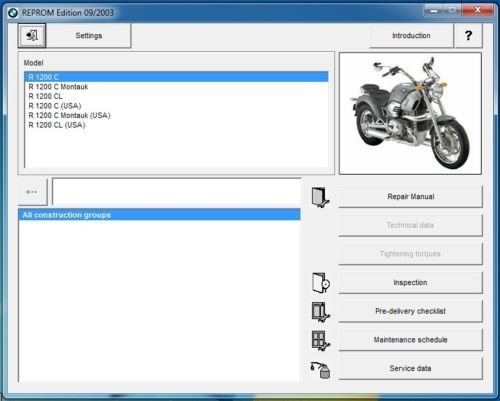500x401 pixels.
Task: Open the Settings button
Action: (x=89, y=35)
